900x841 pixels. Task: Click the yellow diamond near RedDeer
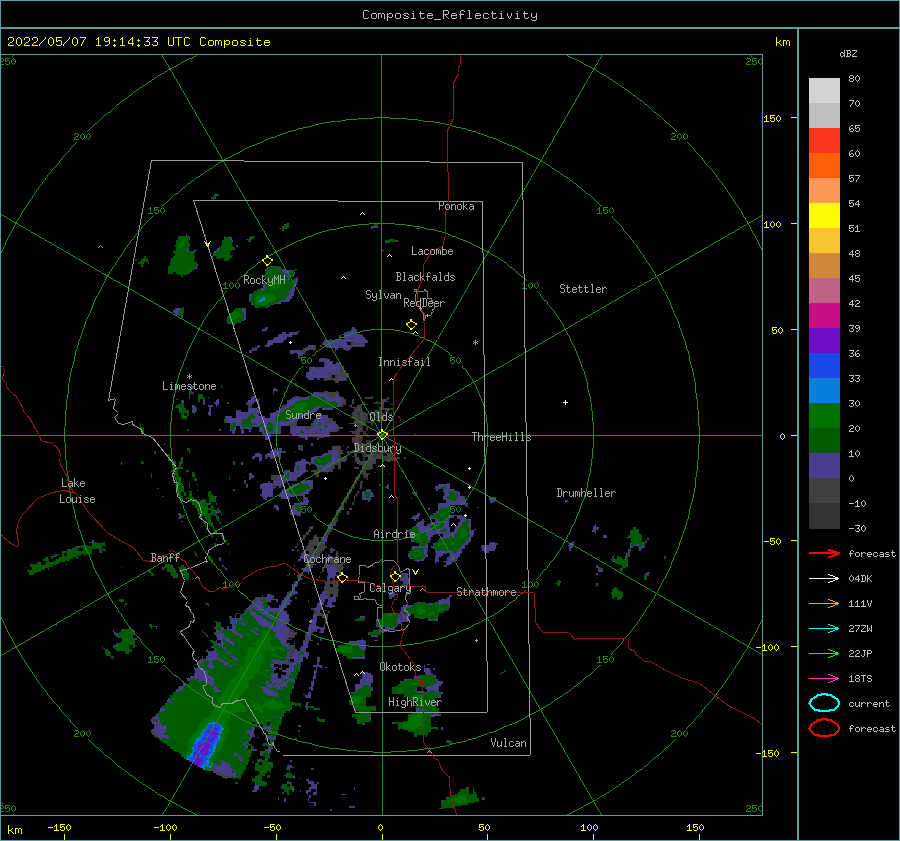[412, 325]
